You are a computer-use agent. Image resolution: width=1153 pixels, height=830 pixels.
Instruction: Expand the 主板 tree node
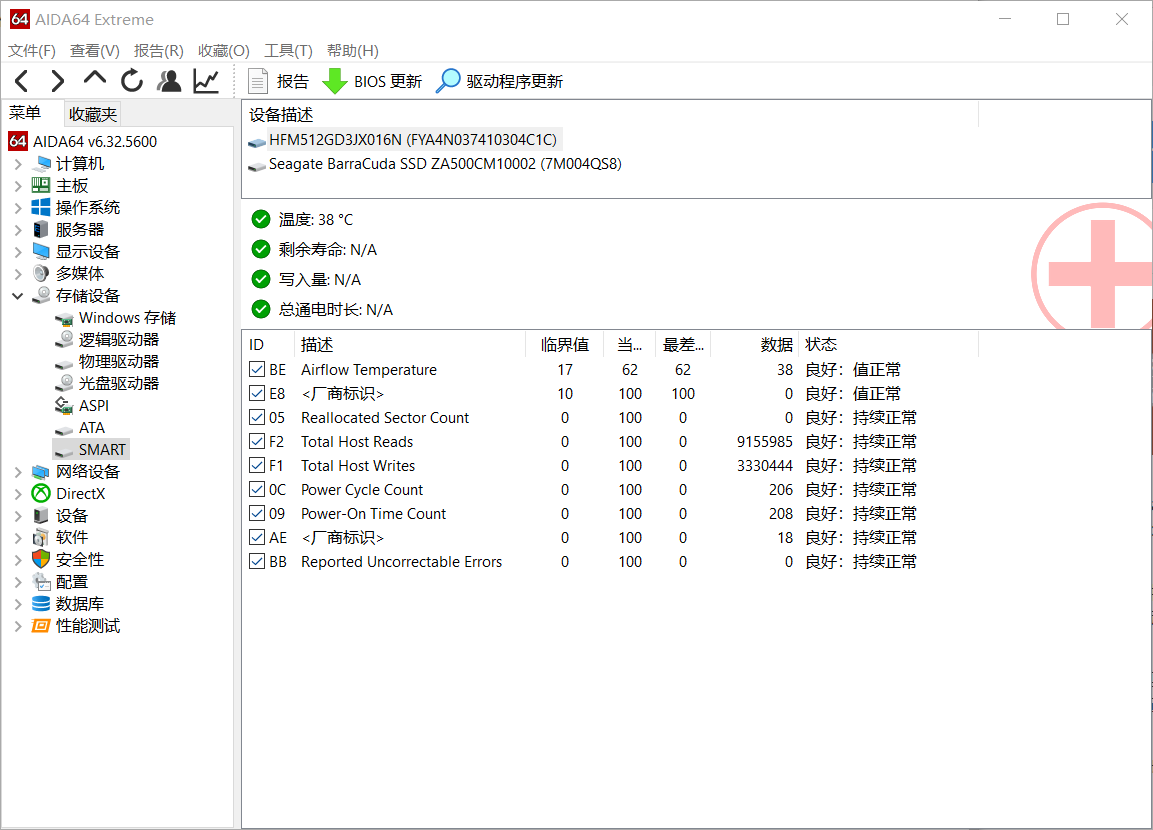[18, 186]
